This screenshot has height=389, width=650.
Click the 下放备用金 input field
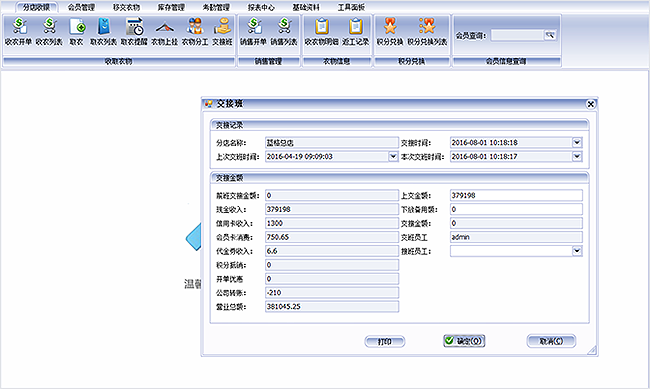coord(516,209)
